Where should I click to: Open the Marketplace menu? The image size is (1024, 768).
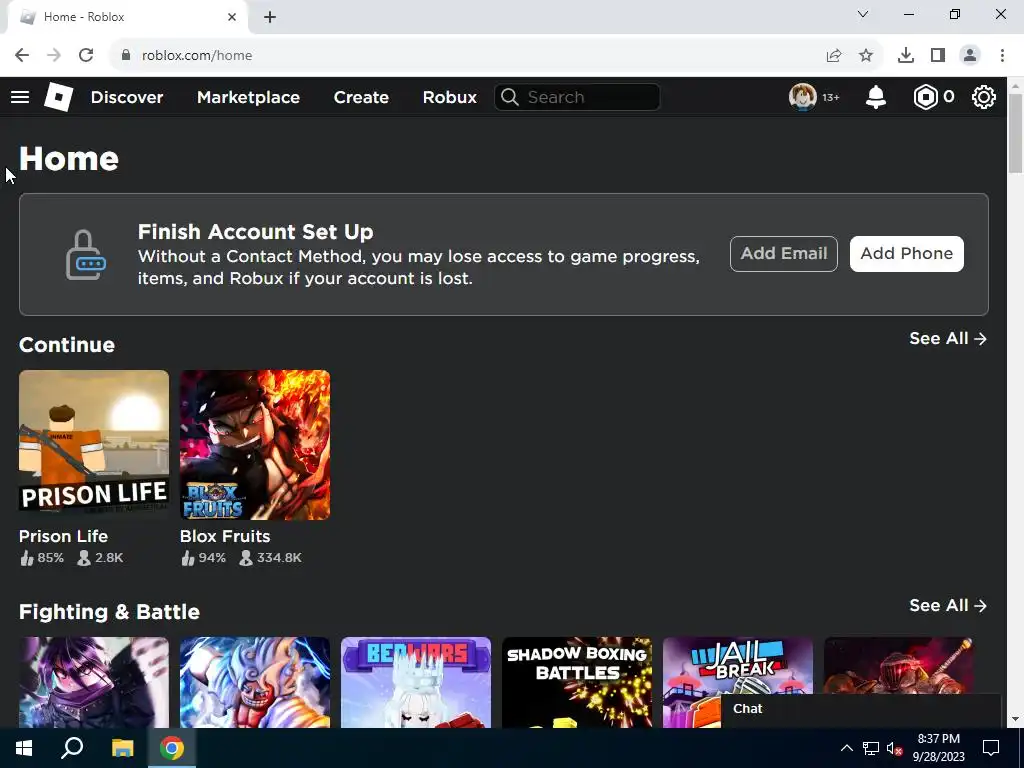click(x=248, y=97)
